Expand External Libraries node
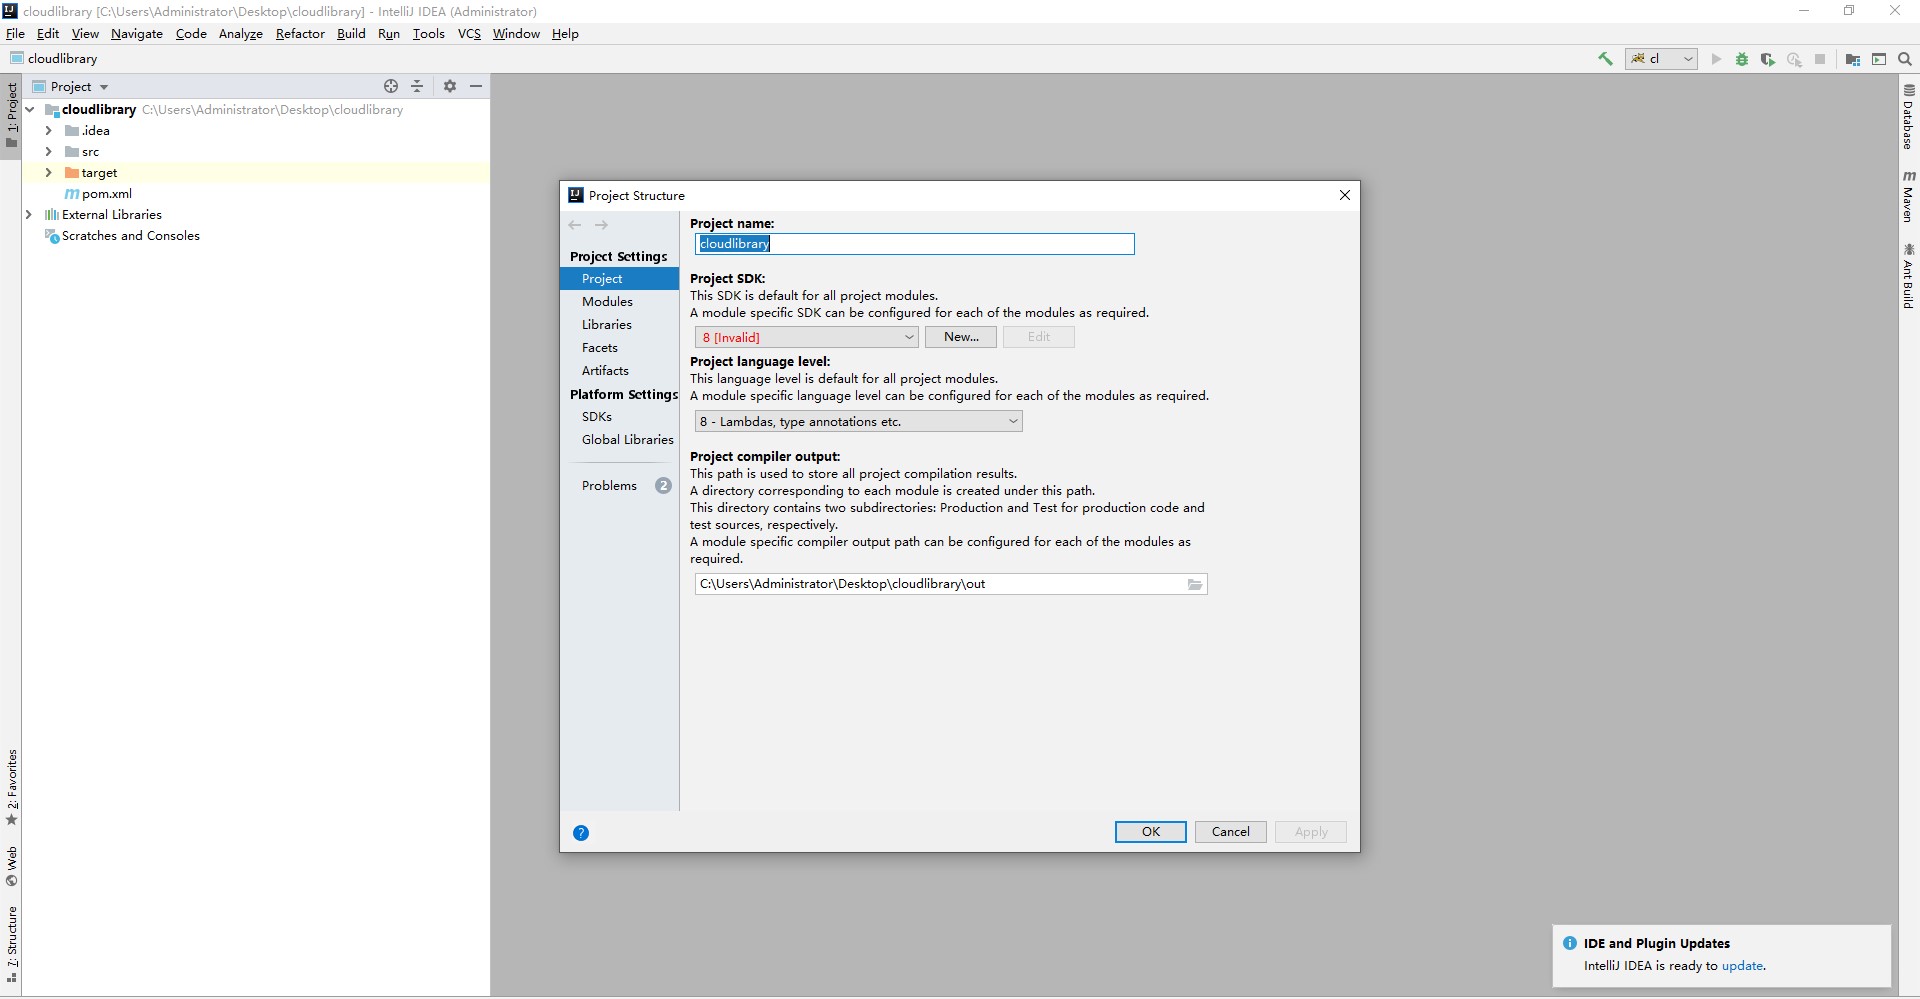Viewport: 1920px width, 999px height. (29, 214)
